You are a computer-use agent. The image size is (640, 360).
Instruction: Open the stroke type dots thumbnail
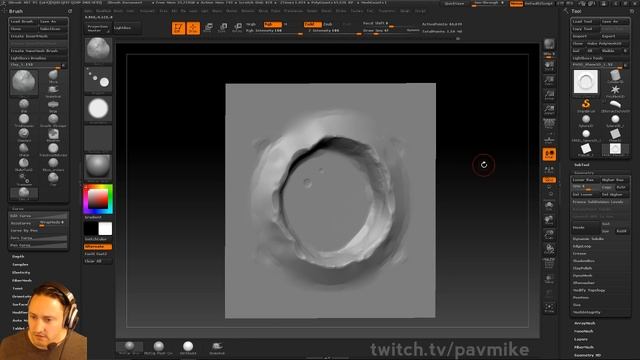click(98, 79)
